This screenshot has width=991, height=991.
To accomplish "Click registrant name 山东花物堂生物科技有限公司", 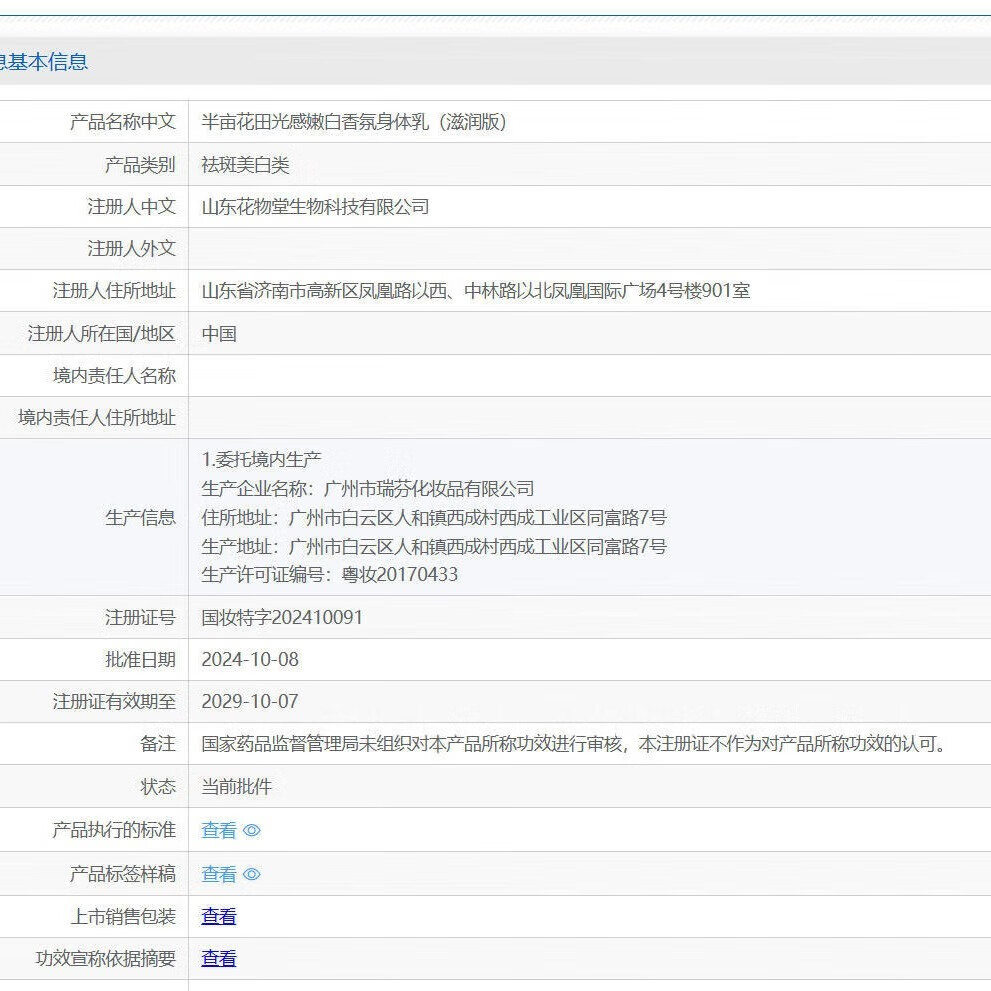I will coord(315,207).
